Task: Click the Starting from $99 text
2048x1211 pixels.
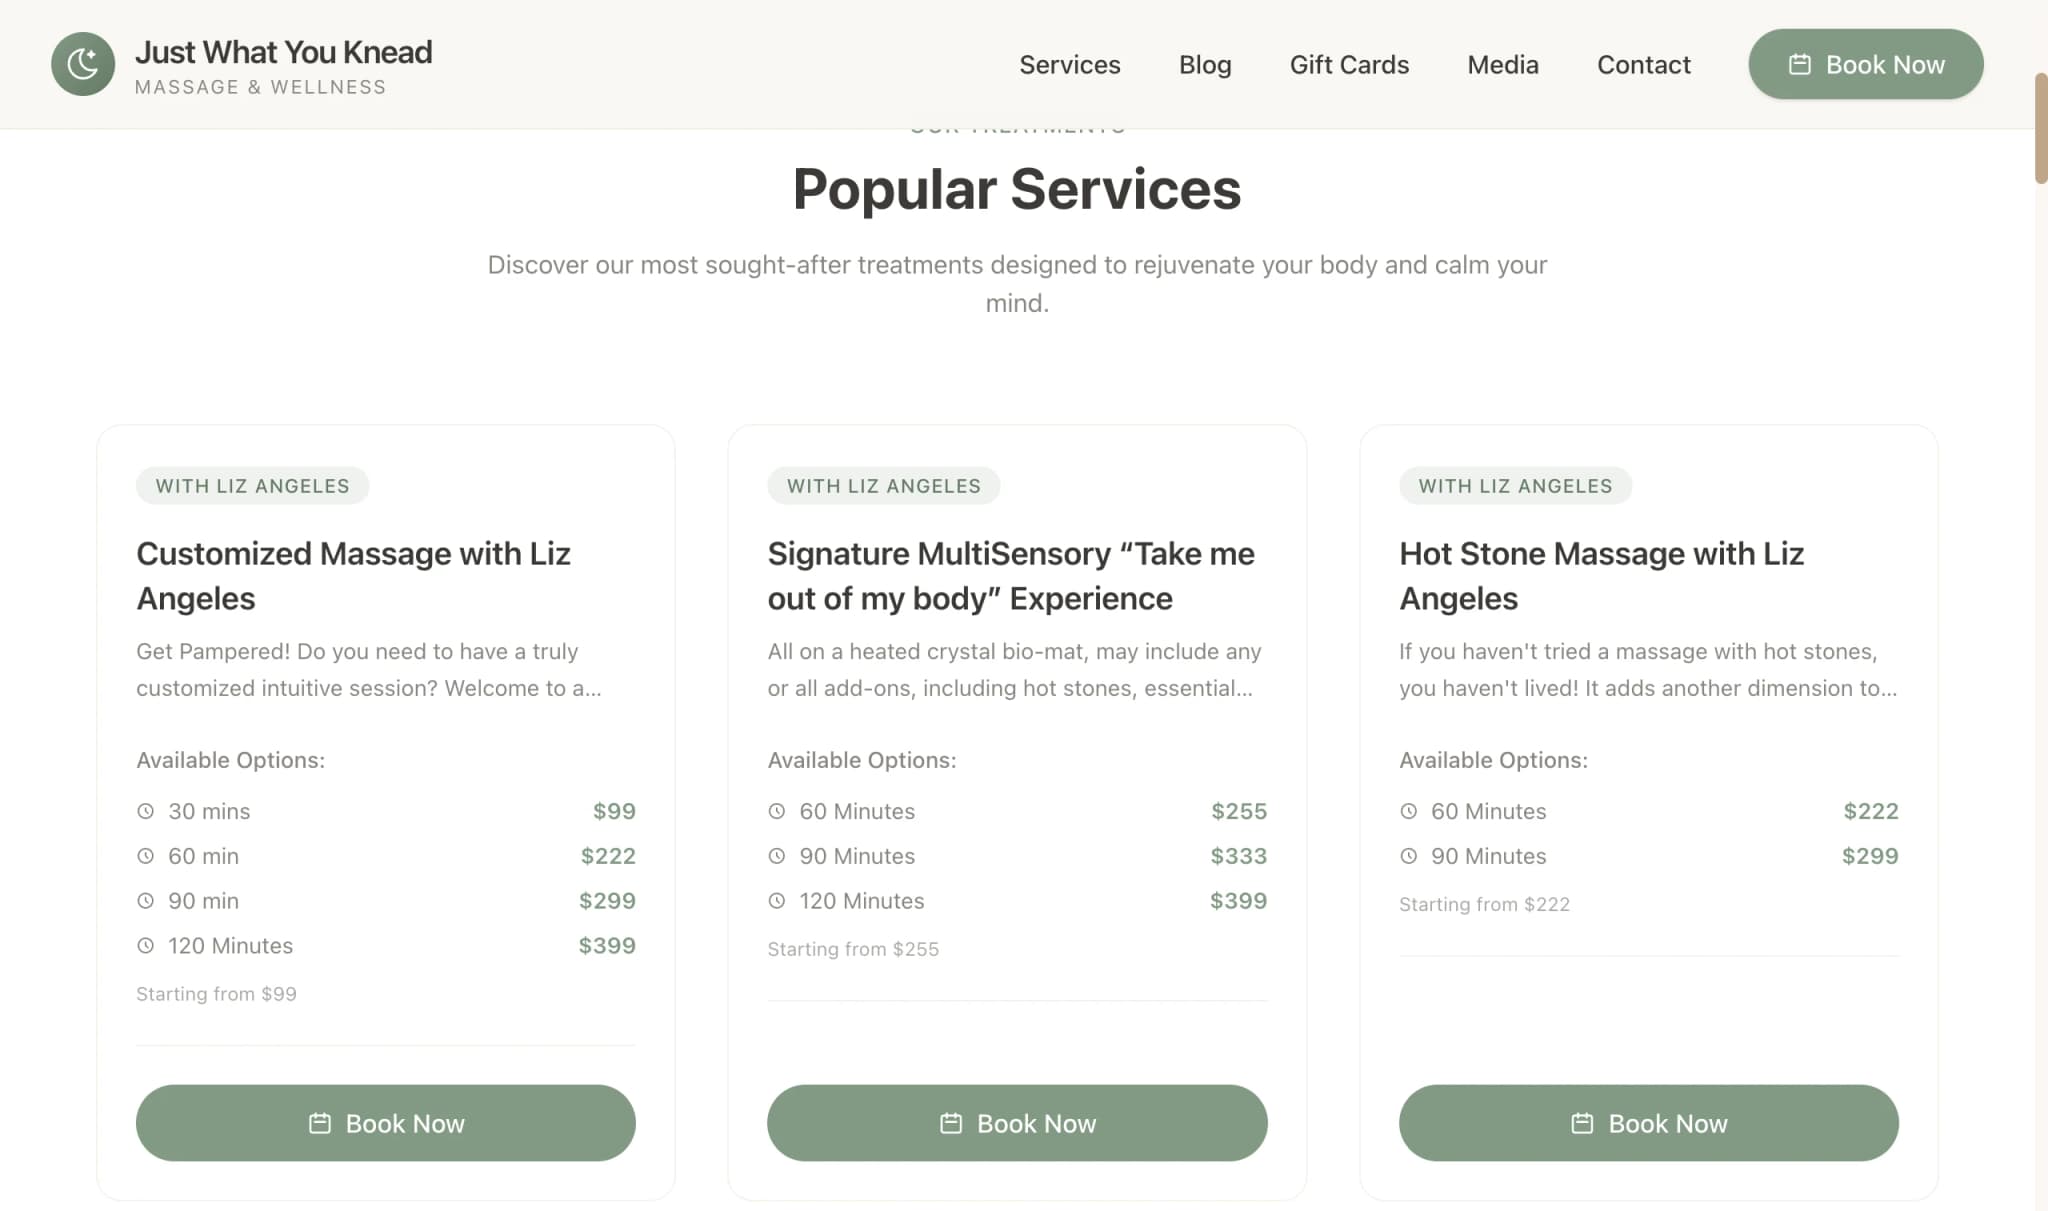Action: click(x=216, y=994)
